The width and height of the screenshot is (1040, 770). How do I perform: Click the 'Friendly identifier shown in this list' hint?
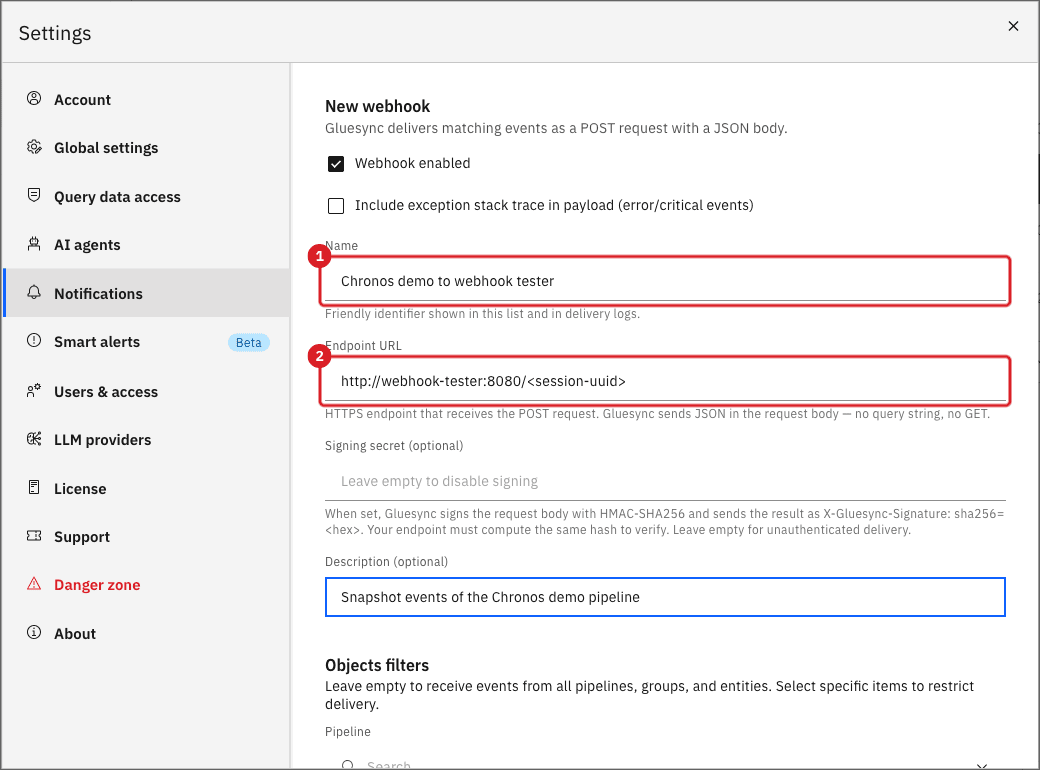tap(482, 314)
